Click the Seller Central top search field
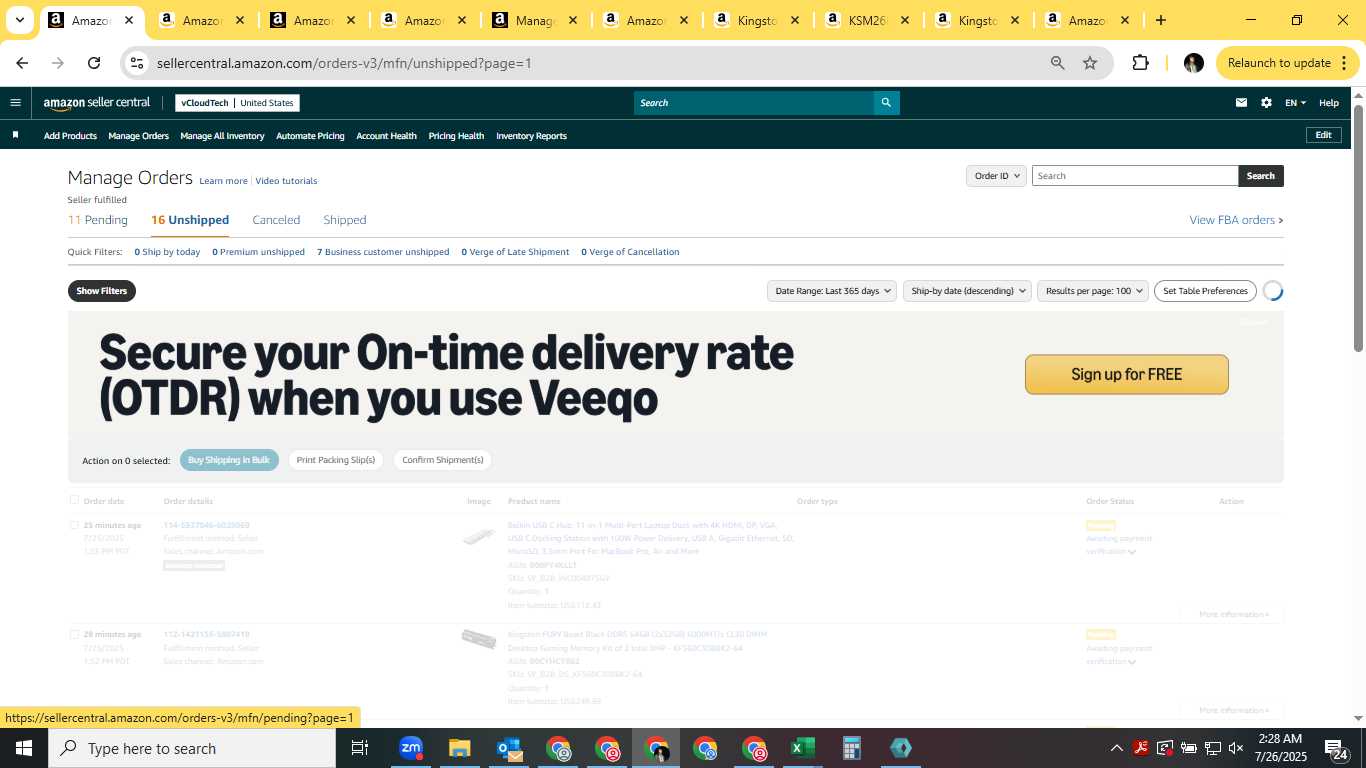Screen dimensions: 1366x768 754,103
